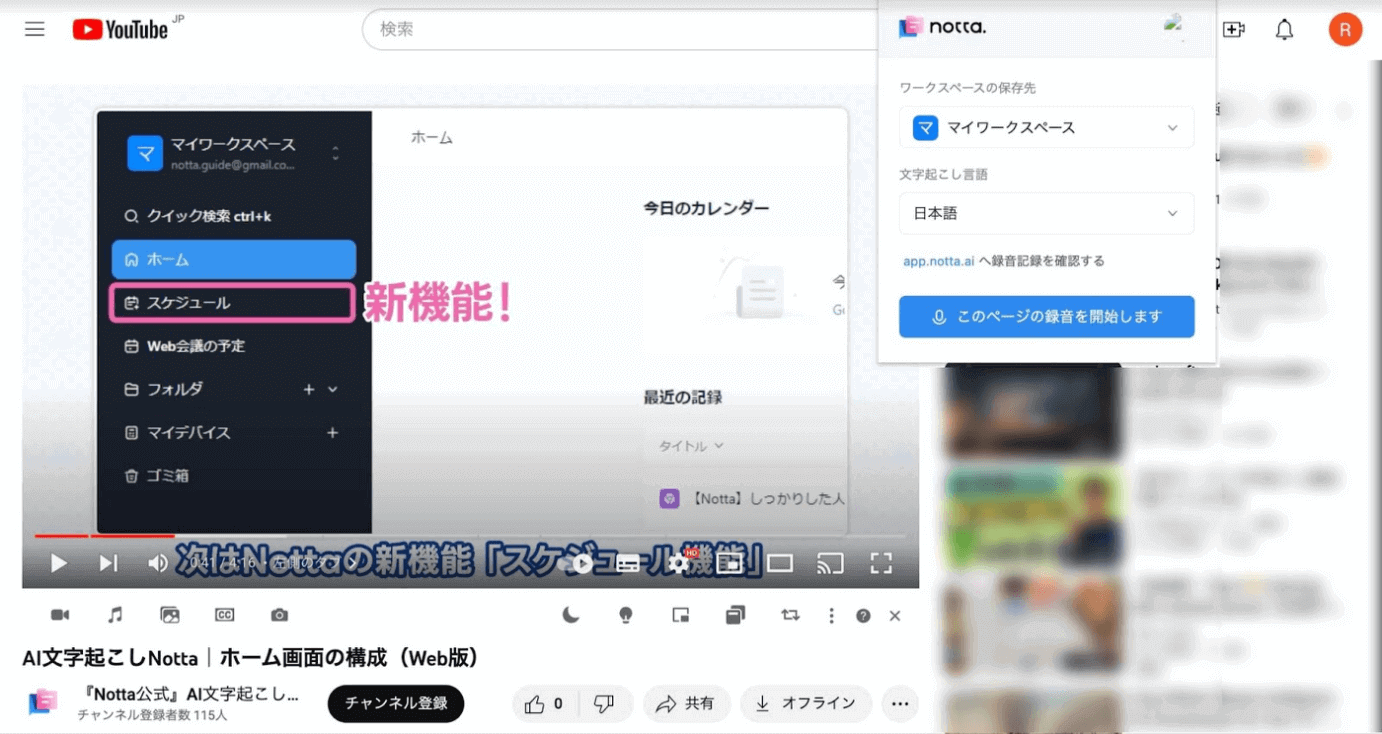The image size is (1382, 734).
Task: Expand the 日本語 transcription language dropdown
Action: click(1046, 213)
